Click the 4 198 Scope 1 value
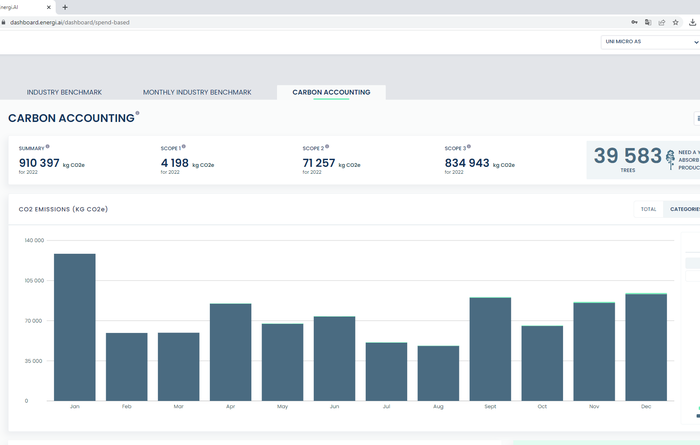Viewport: 700px width, 445px height. click(175, 163)
